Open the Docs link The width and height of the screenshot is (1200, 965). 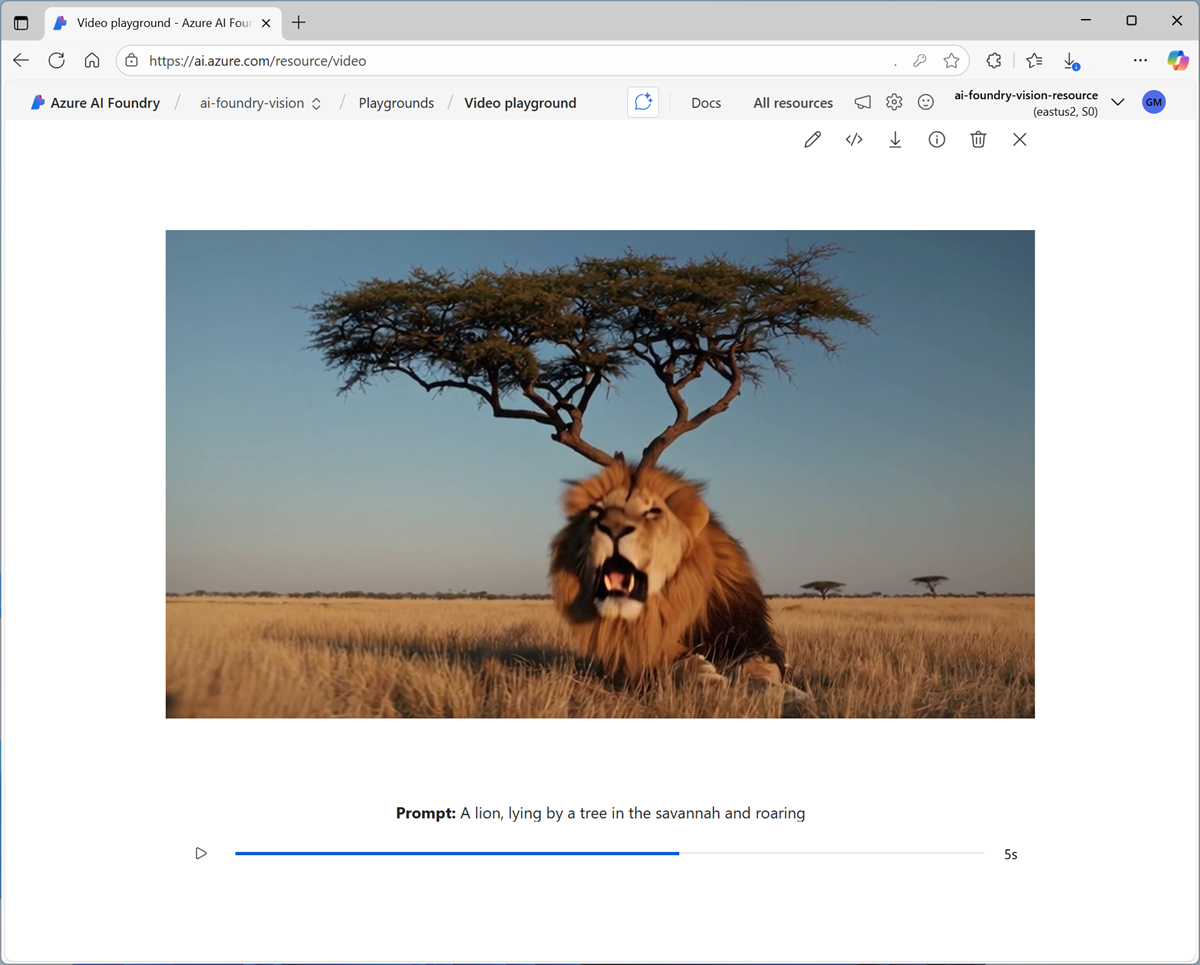pos(706,103)
